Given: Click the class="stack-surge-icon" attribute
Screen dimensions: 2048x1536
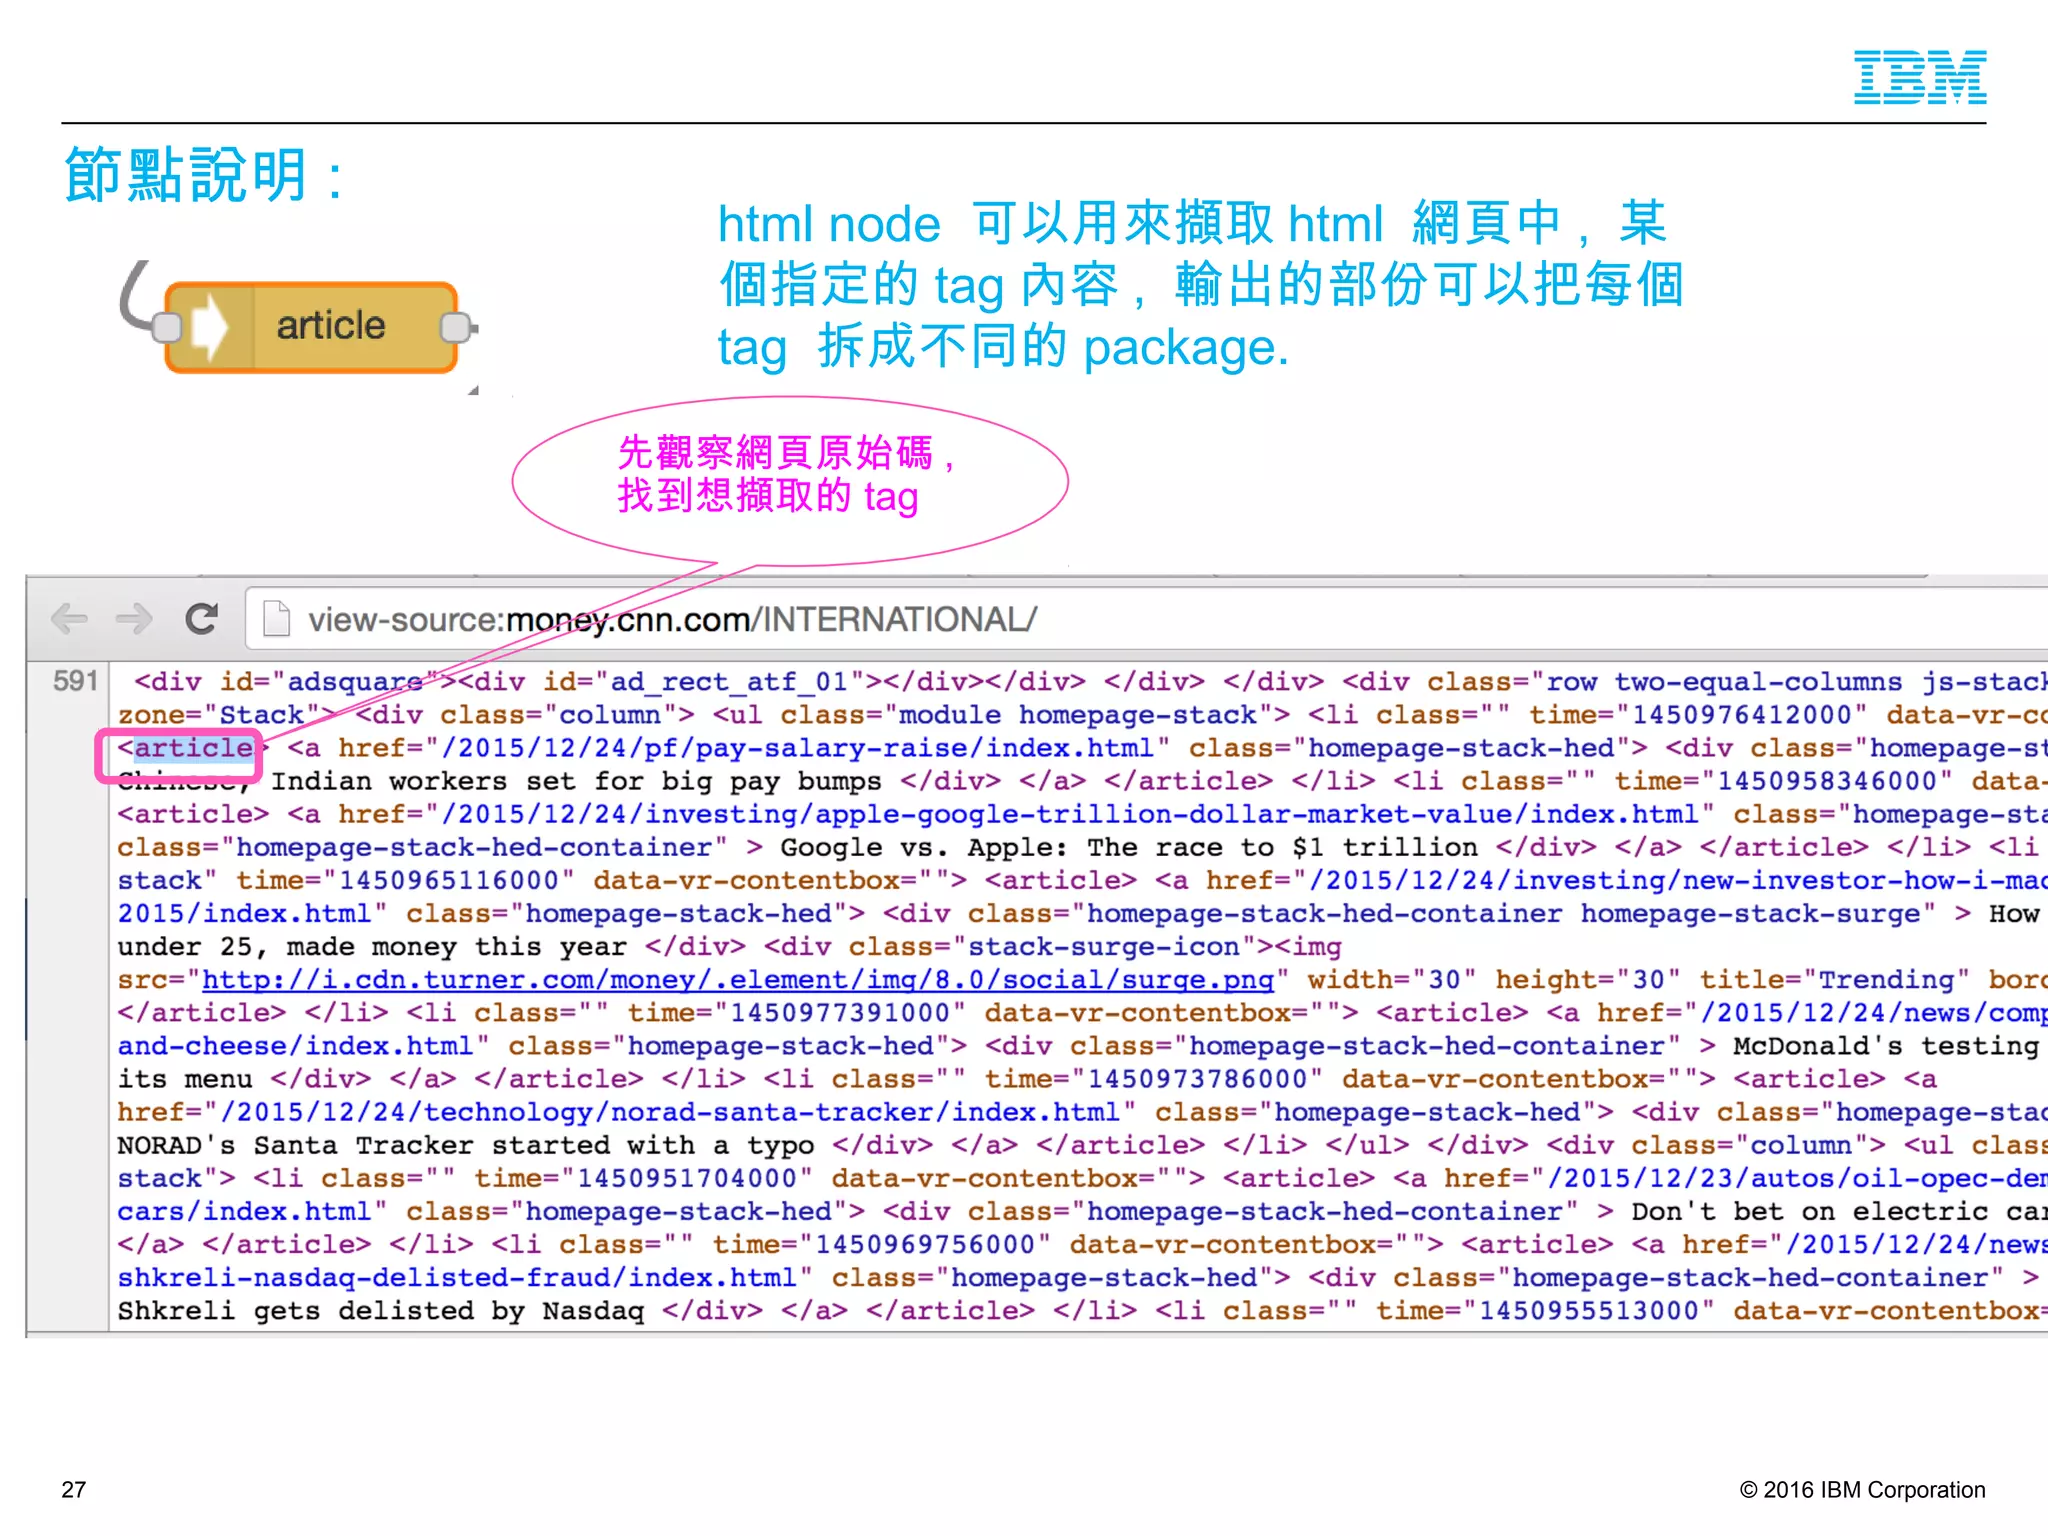Looking at the screenshot, I should tap(1062, 947).
